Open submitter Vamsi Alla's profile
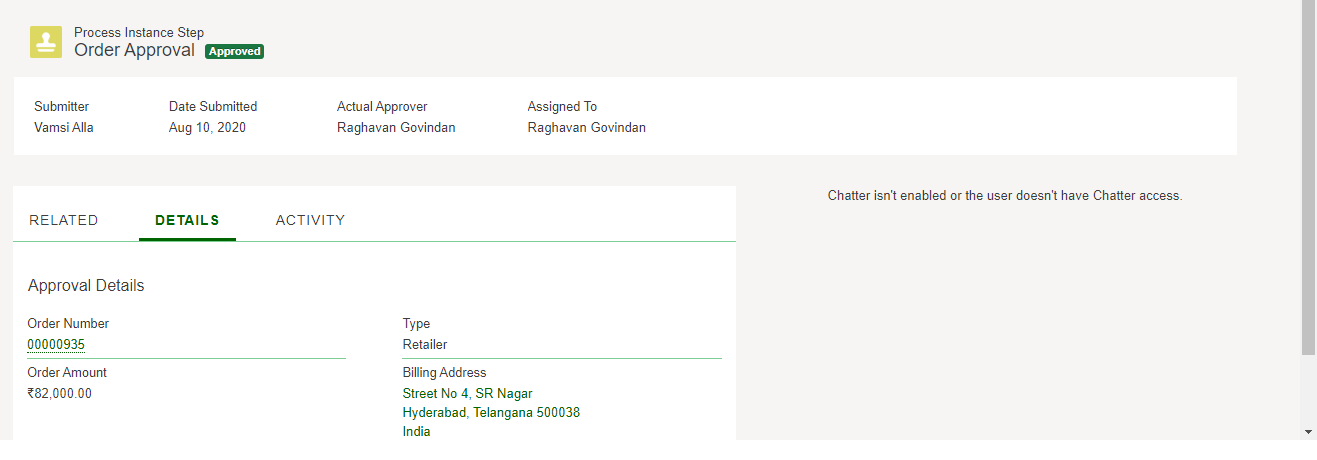This screenshot has width=1317, height=460. click(64, 127)
